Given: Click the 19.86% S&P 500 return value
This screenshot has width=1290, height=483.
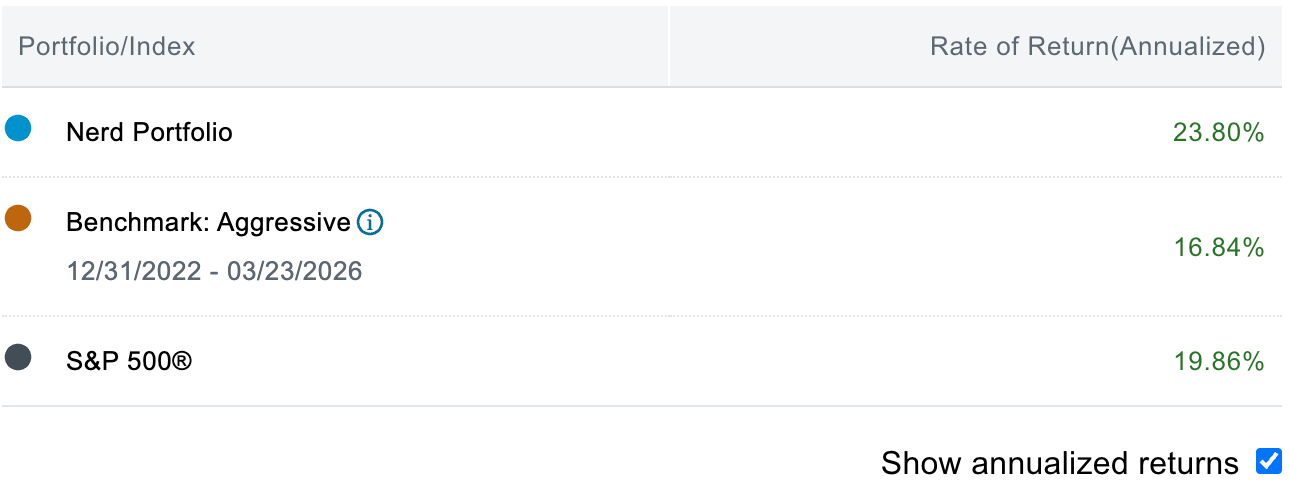Looking at the screenshot, I should (x=1218, y=361).
